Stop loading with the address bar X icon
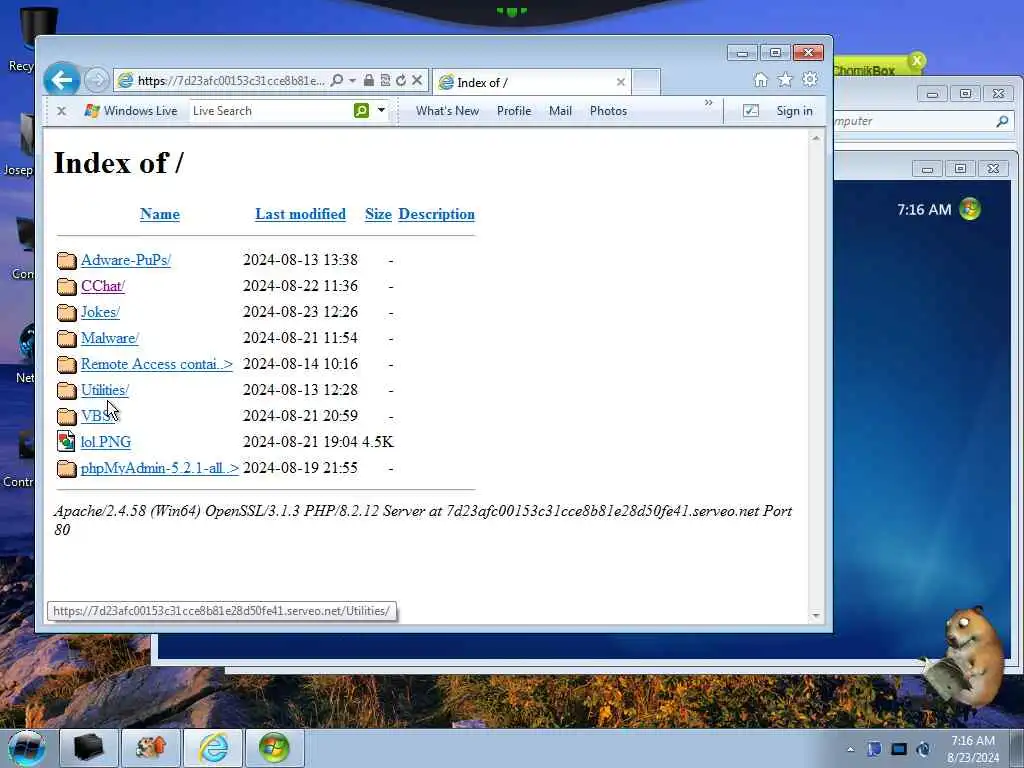 (x=417, y=80)
